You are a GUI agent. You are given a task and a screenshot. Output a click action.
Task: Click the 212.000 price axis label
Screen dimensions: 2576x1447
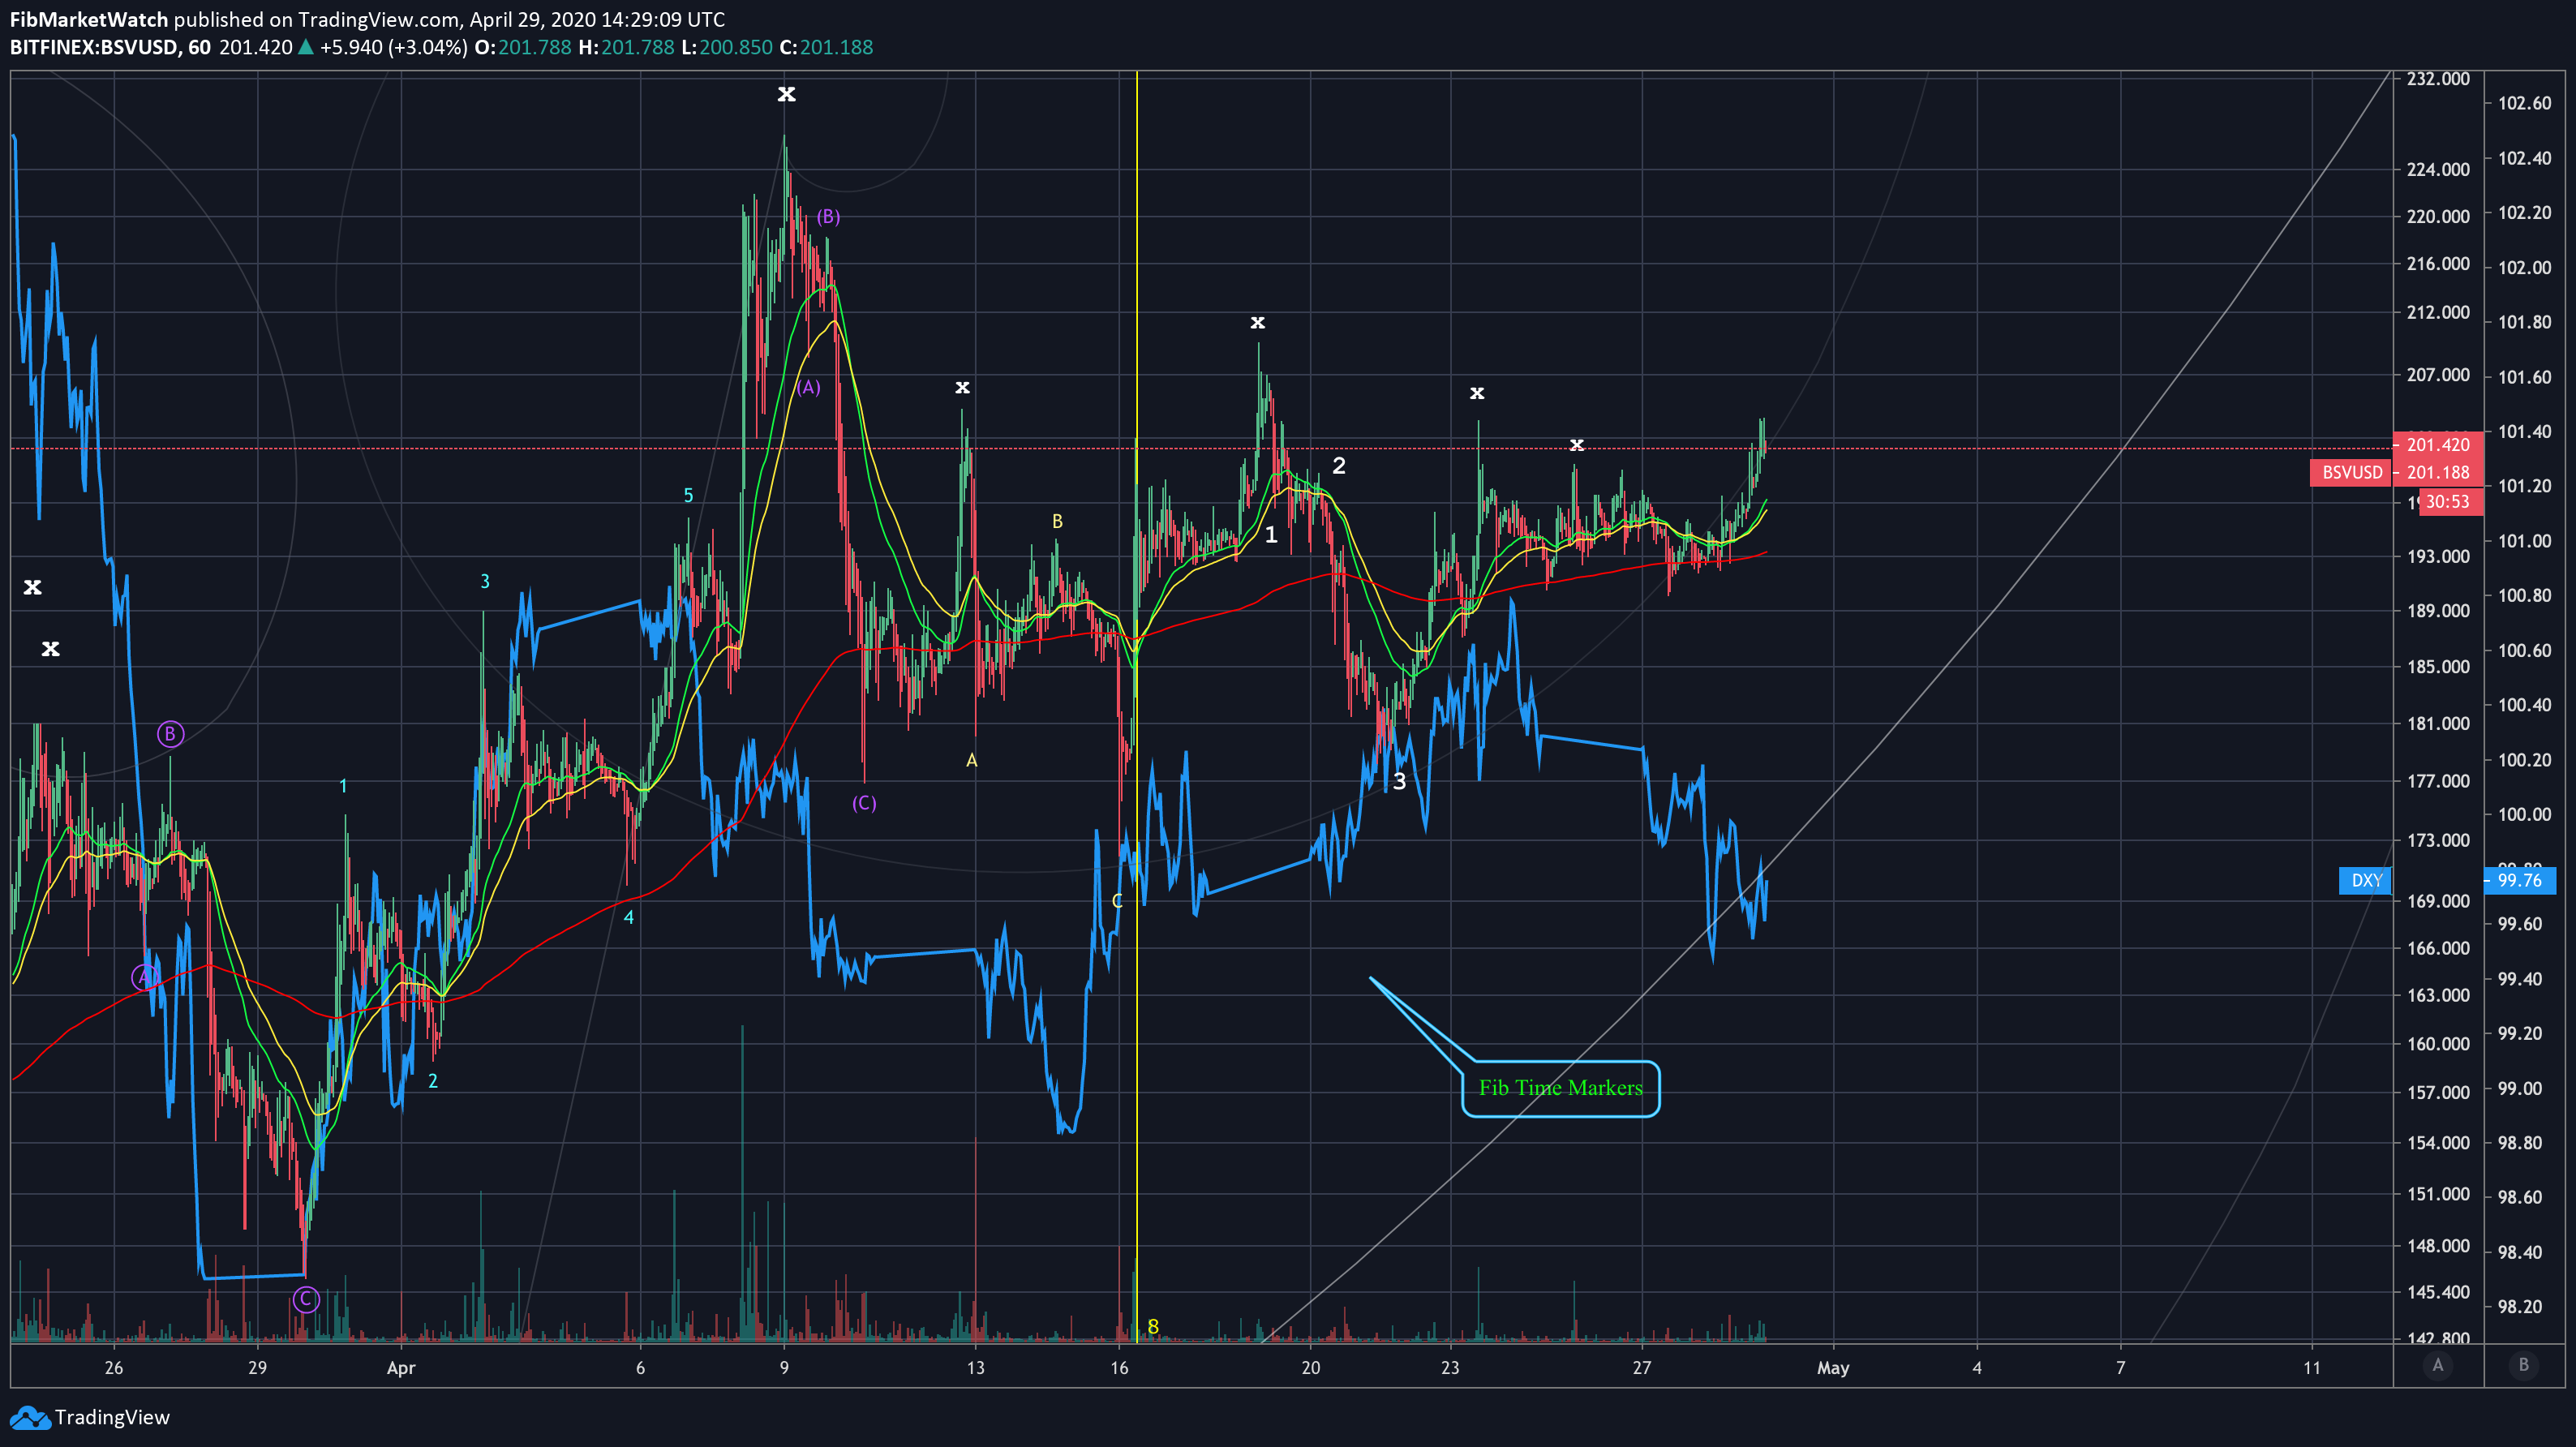pyautogui.click(x=2438, y=312)
